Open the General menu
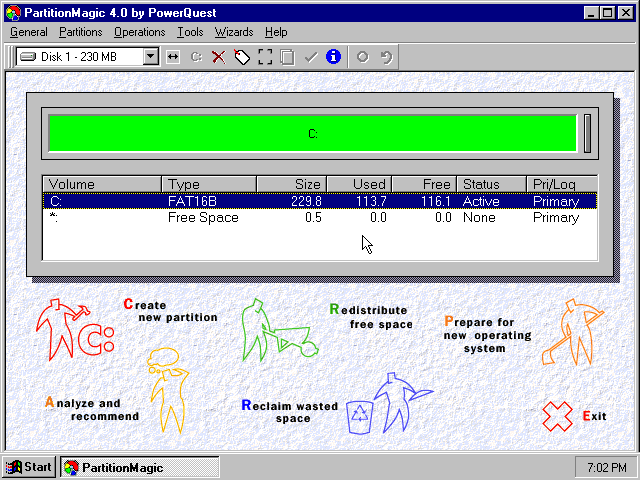This screenshot has width=640, height=480. pos(29,32)
